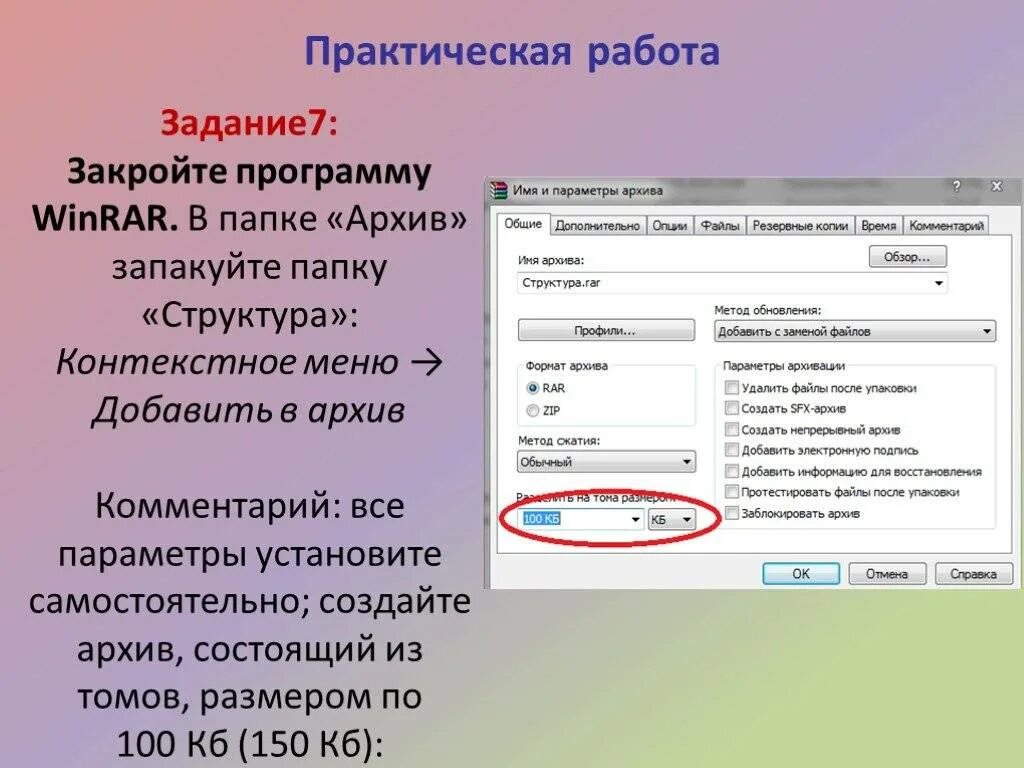Expand the volume size dropdown arrow
The width and height of the screenshot is (1024, 768).
pos(635,519)
